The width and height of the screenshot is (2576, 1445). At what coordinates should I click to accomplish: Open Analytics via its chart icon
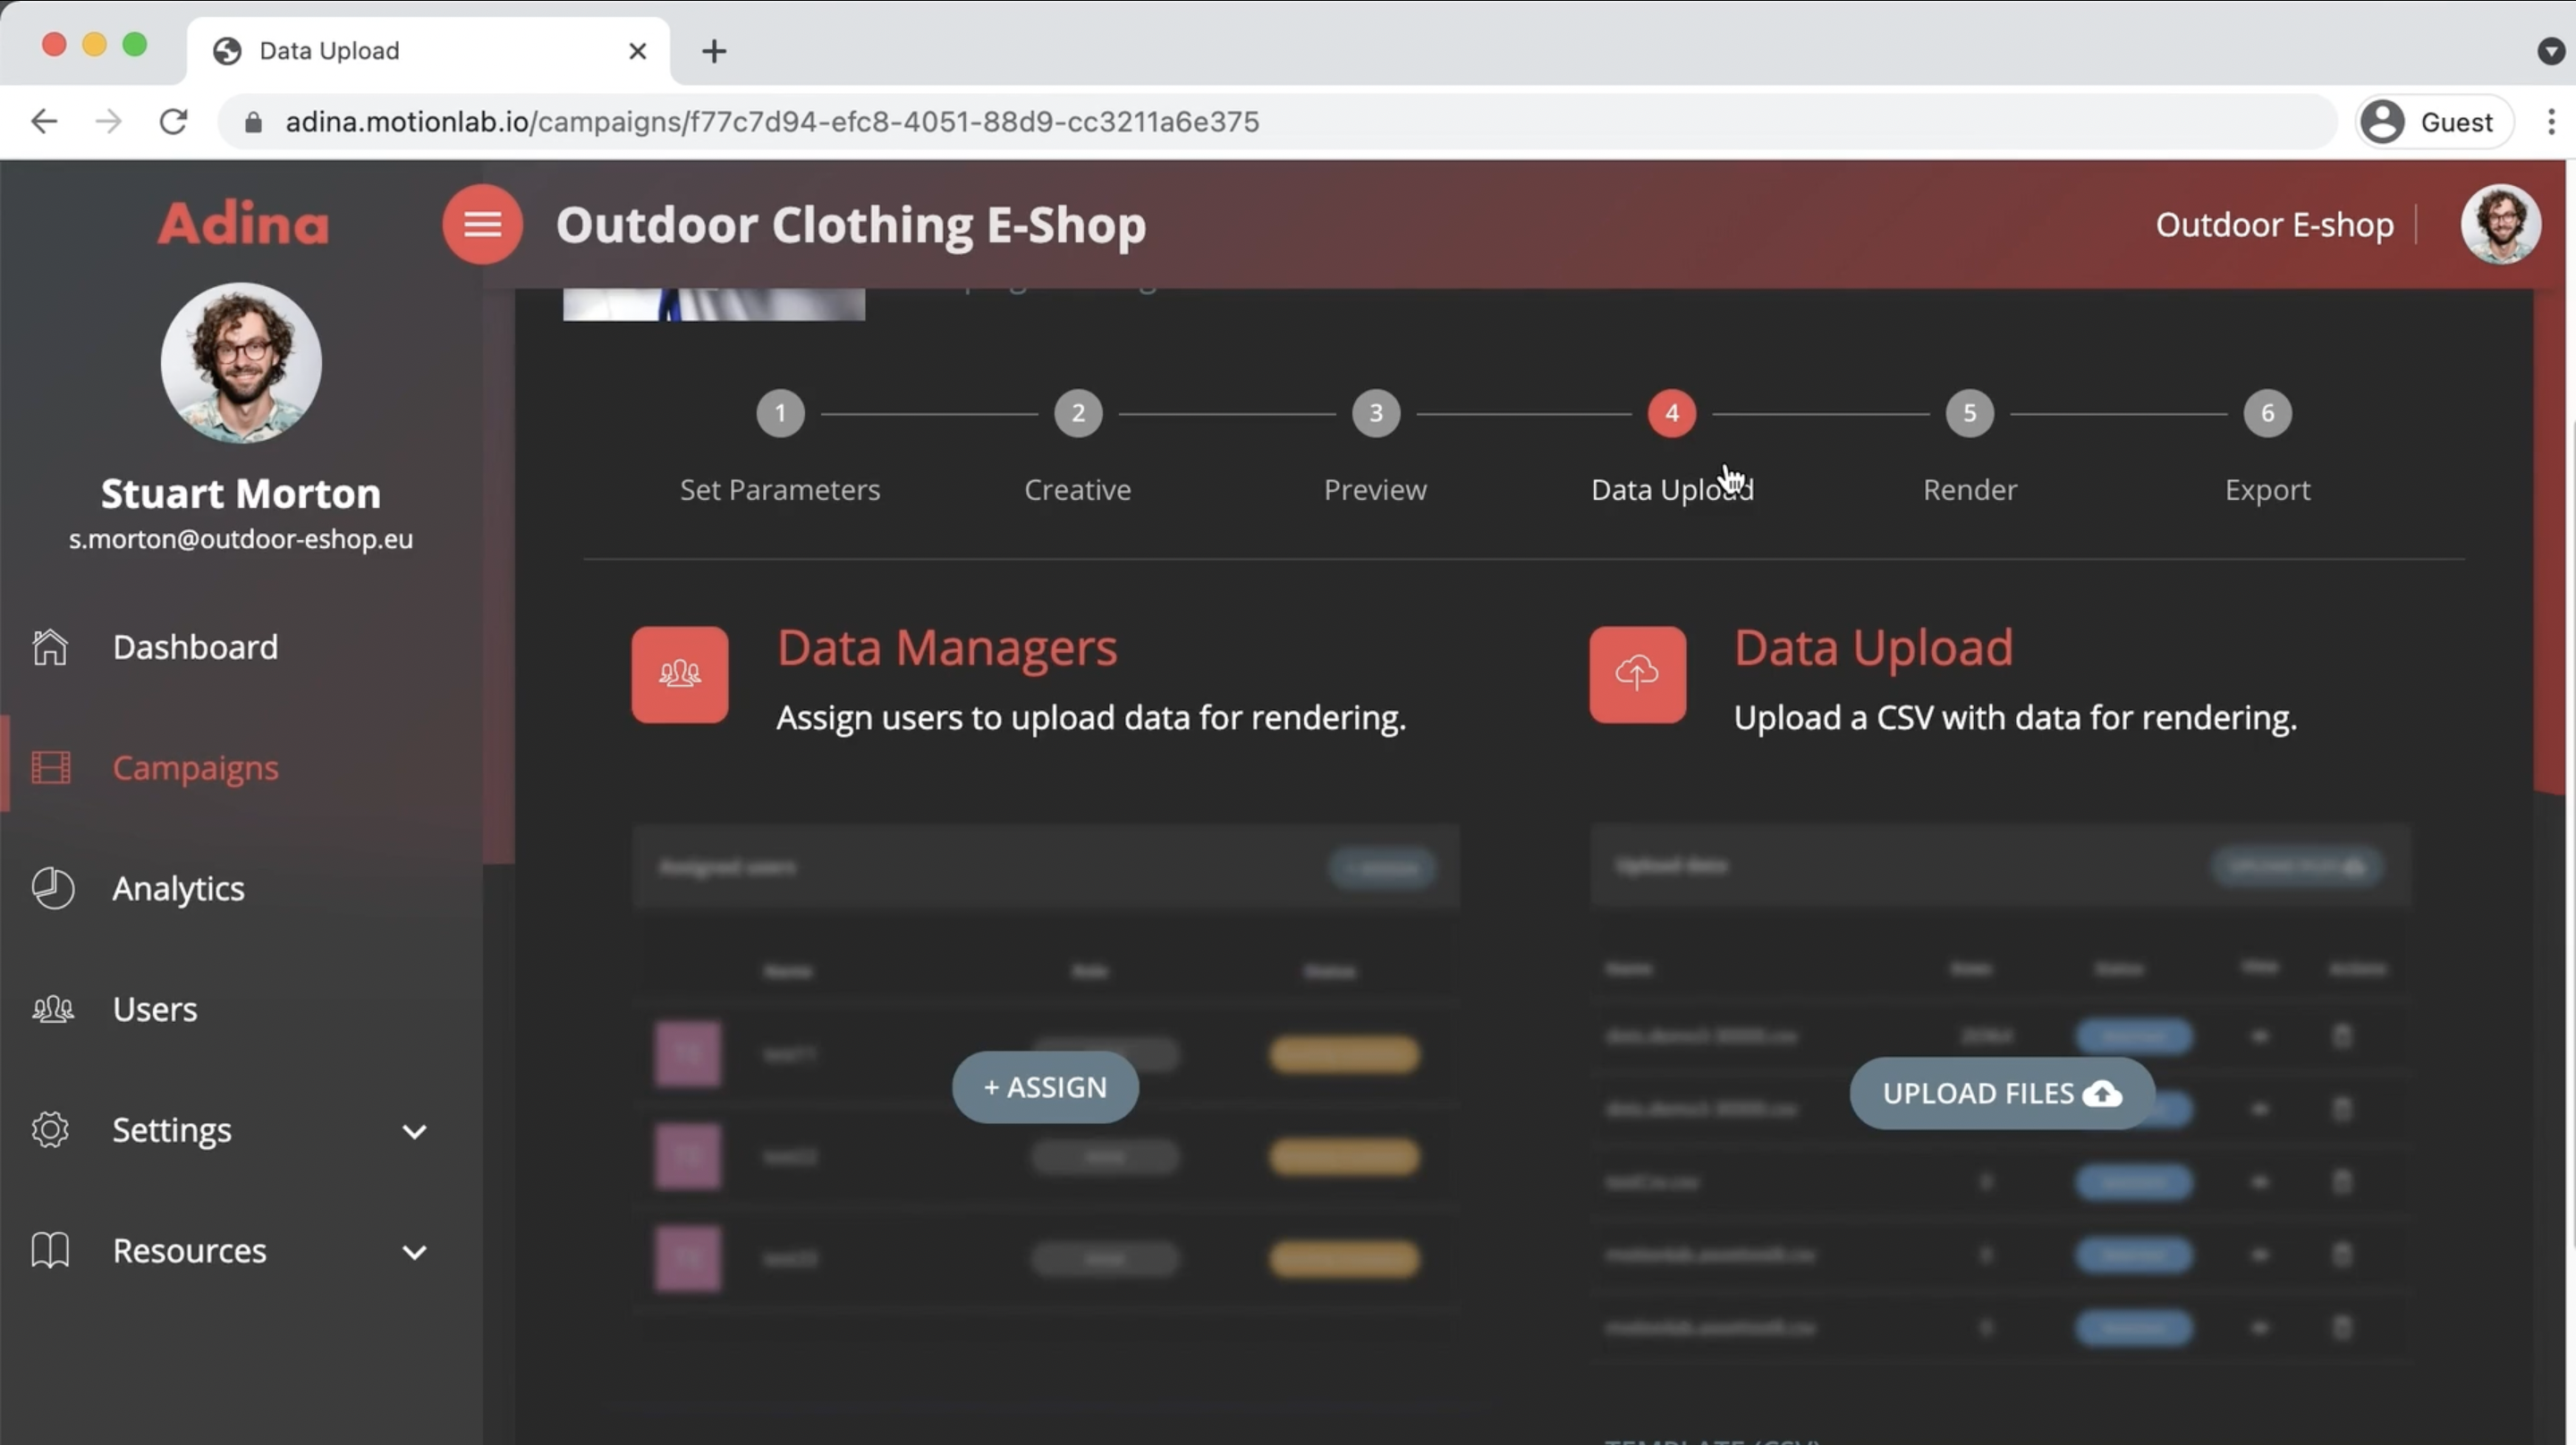coord(52,889)
